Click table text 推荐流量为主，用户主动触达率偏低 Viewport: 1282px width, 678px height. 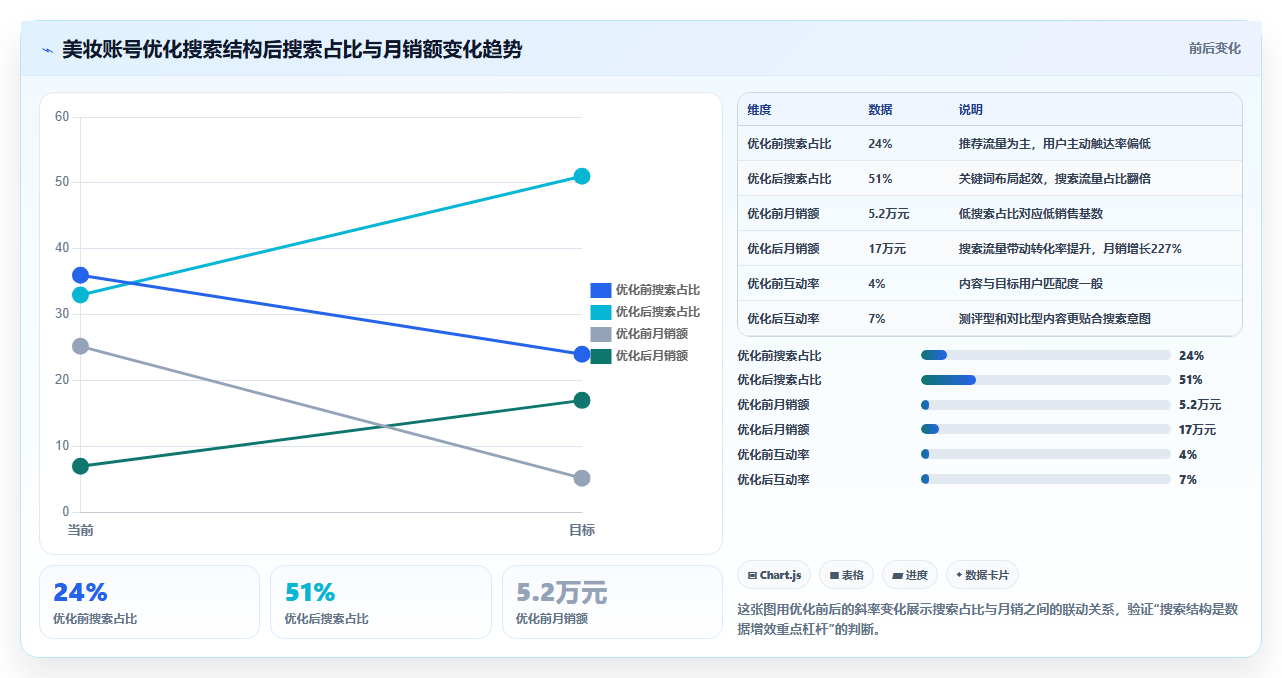click(1055, 143)
